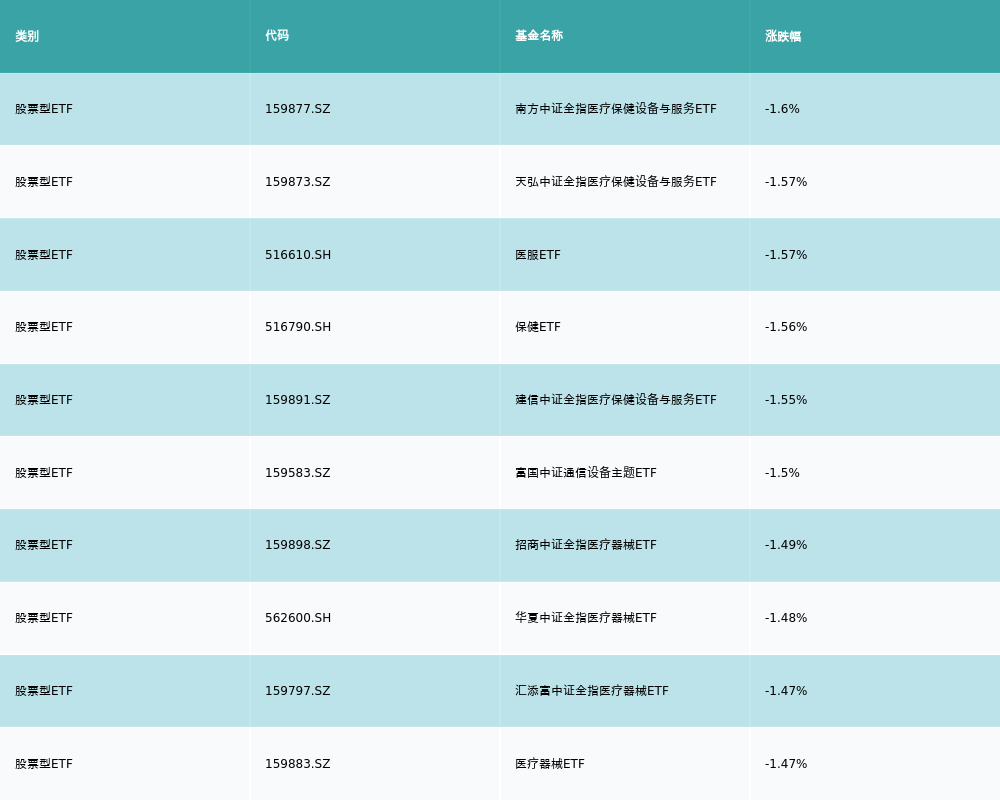Select fund code 159877.SZ
This screenshot has width=1000, height=800.
click(x=298, y=109)
